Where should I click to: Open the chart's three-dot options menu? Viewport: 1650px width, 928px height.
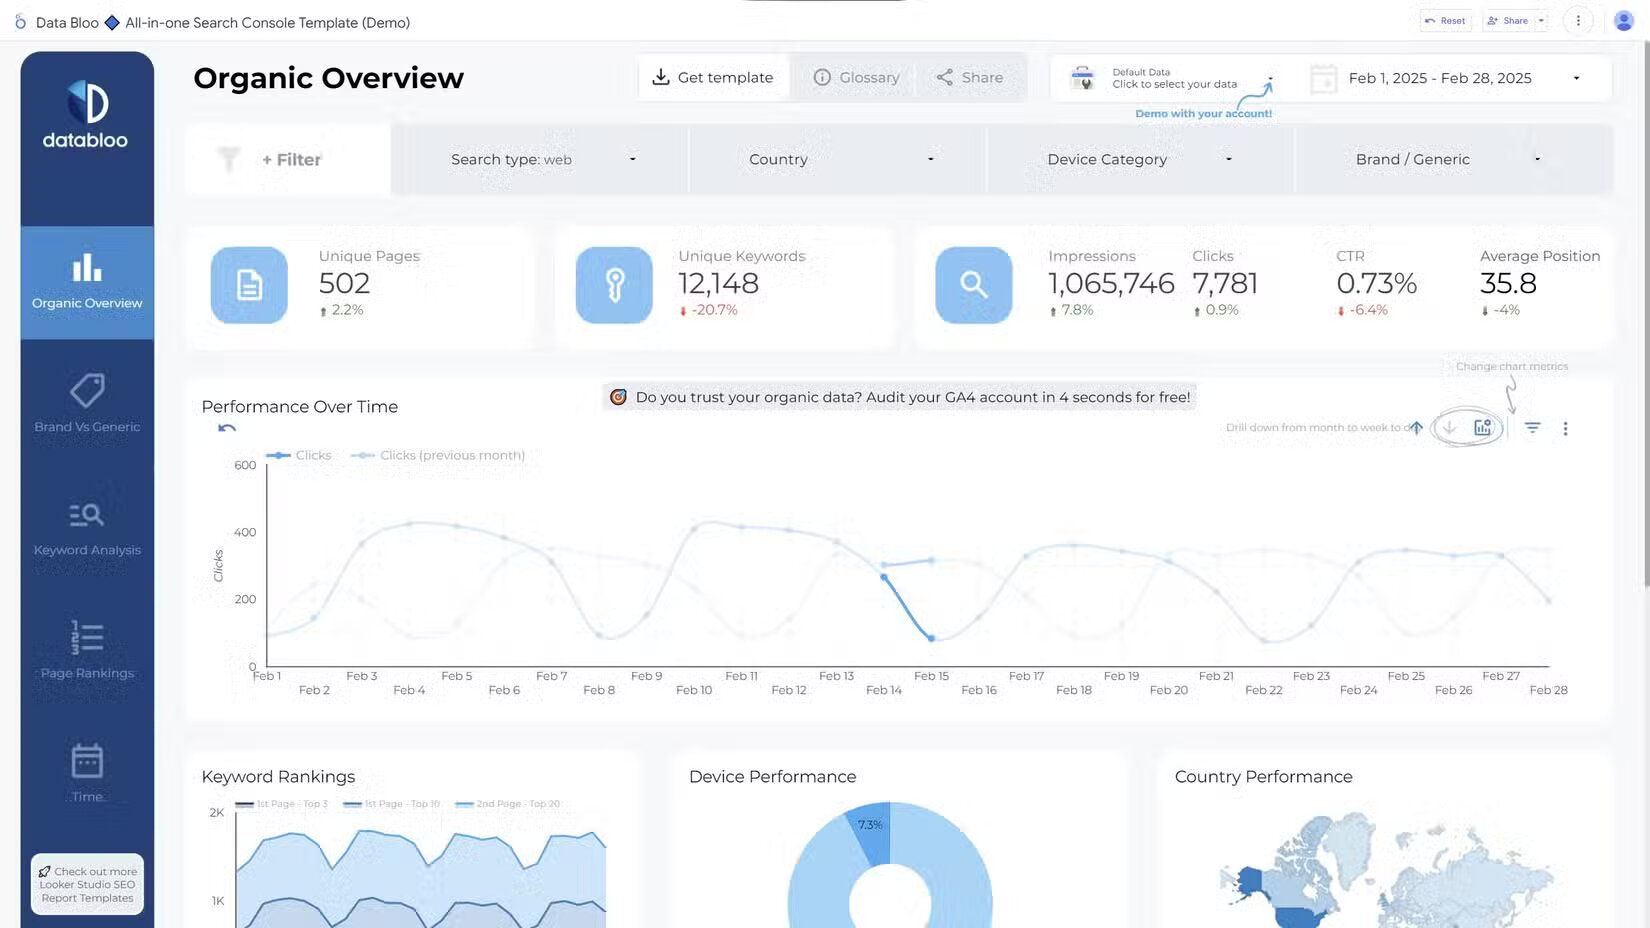[x=1565, y=428]
